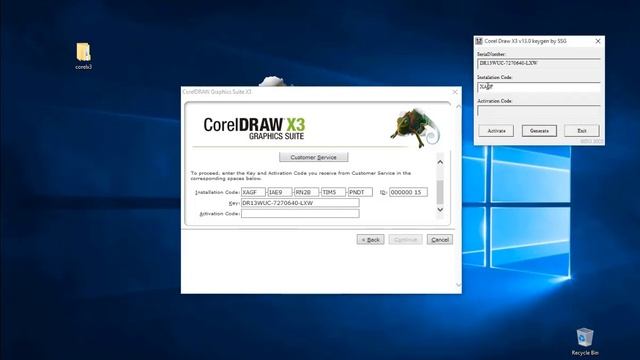Click the Activation Code field in the keygen
This screenshot has height=360, width=640.
(539, 111)
